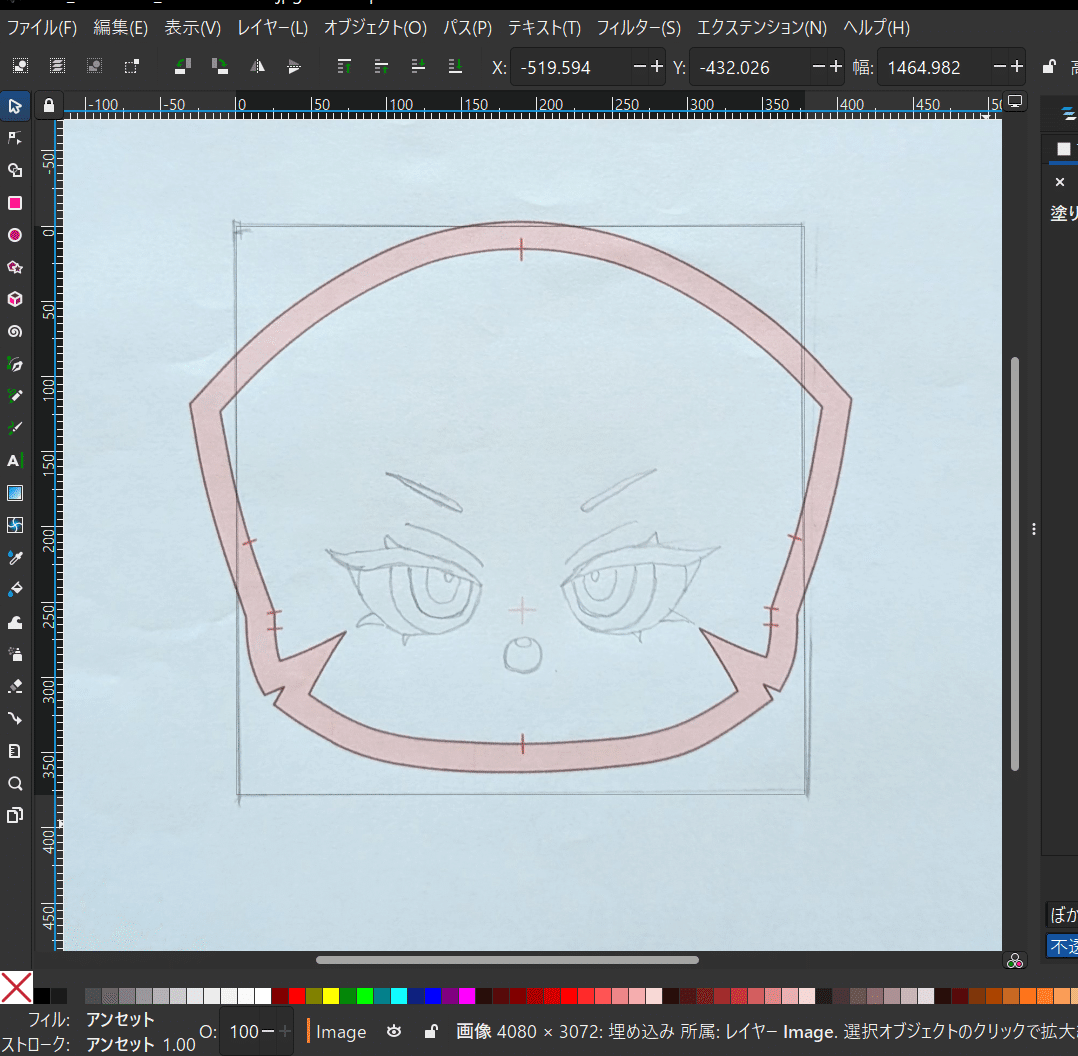
Task: Open the フィルター(S) menu
Action: 639,28
